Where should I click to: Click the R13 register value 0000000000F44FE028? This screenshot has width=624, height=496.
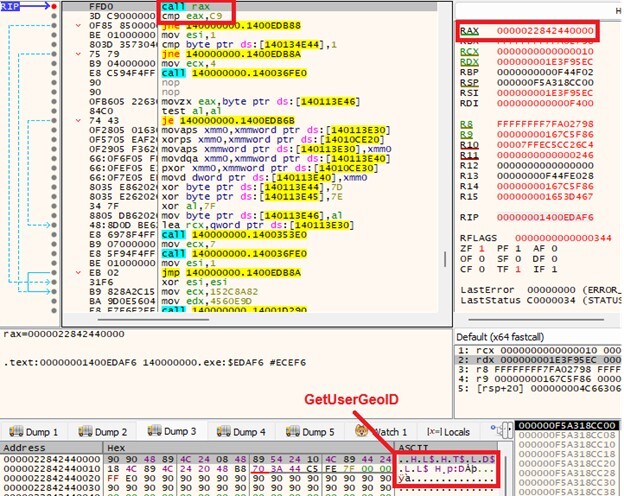545,176
